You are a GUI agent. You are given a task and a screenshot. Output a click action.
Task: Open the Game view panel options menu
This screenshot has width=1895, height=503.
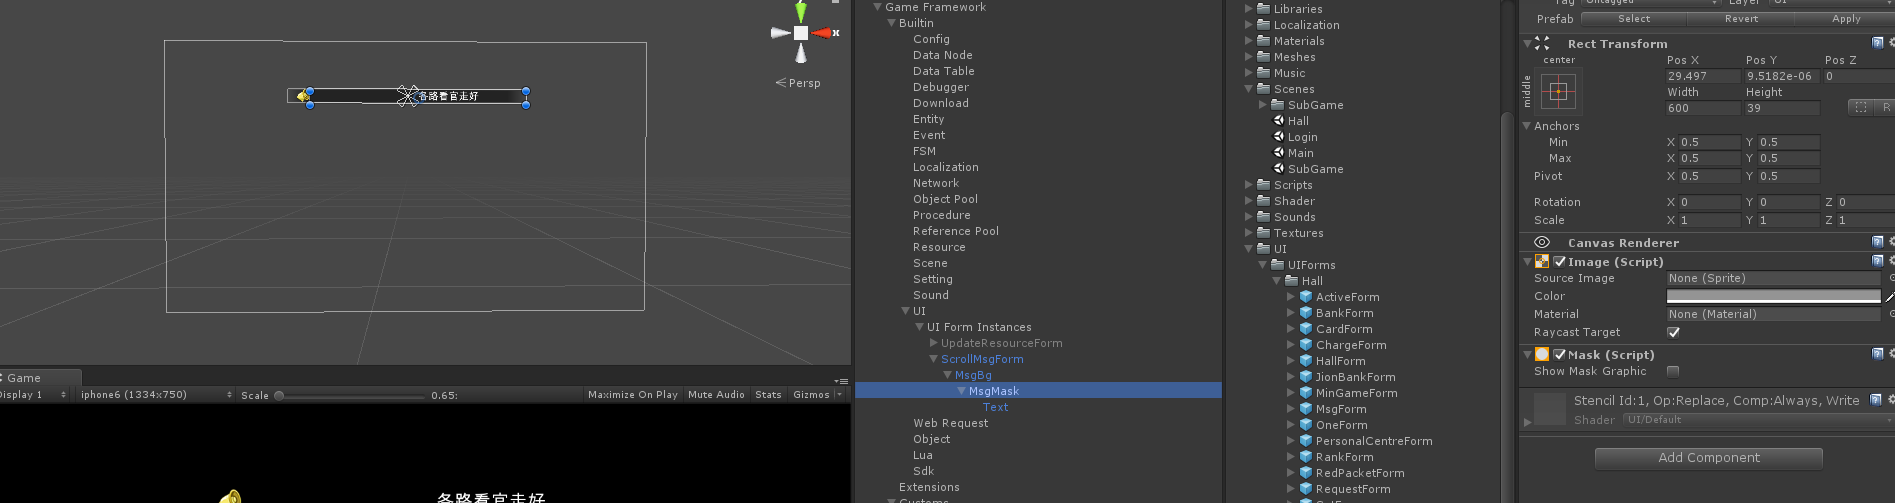click(x=841, y=380)
